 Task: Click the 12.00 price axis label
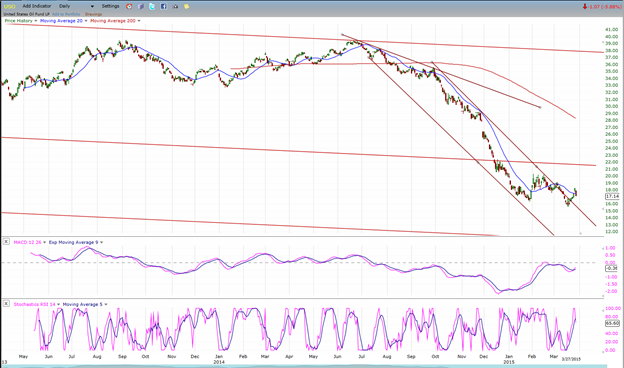point(611,232)
